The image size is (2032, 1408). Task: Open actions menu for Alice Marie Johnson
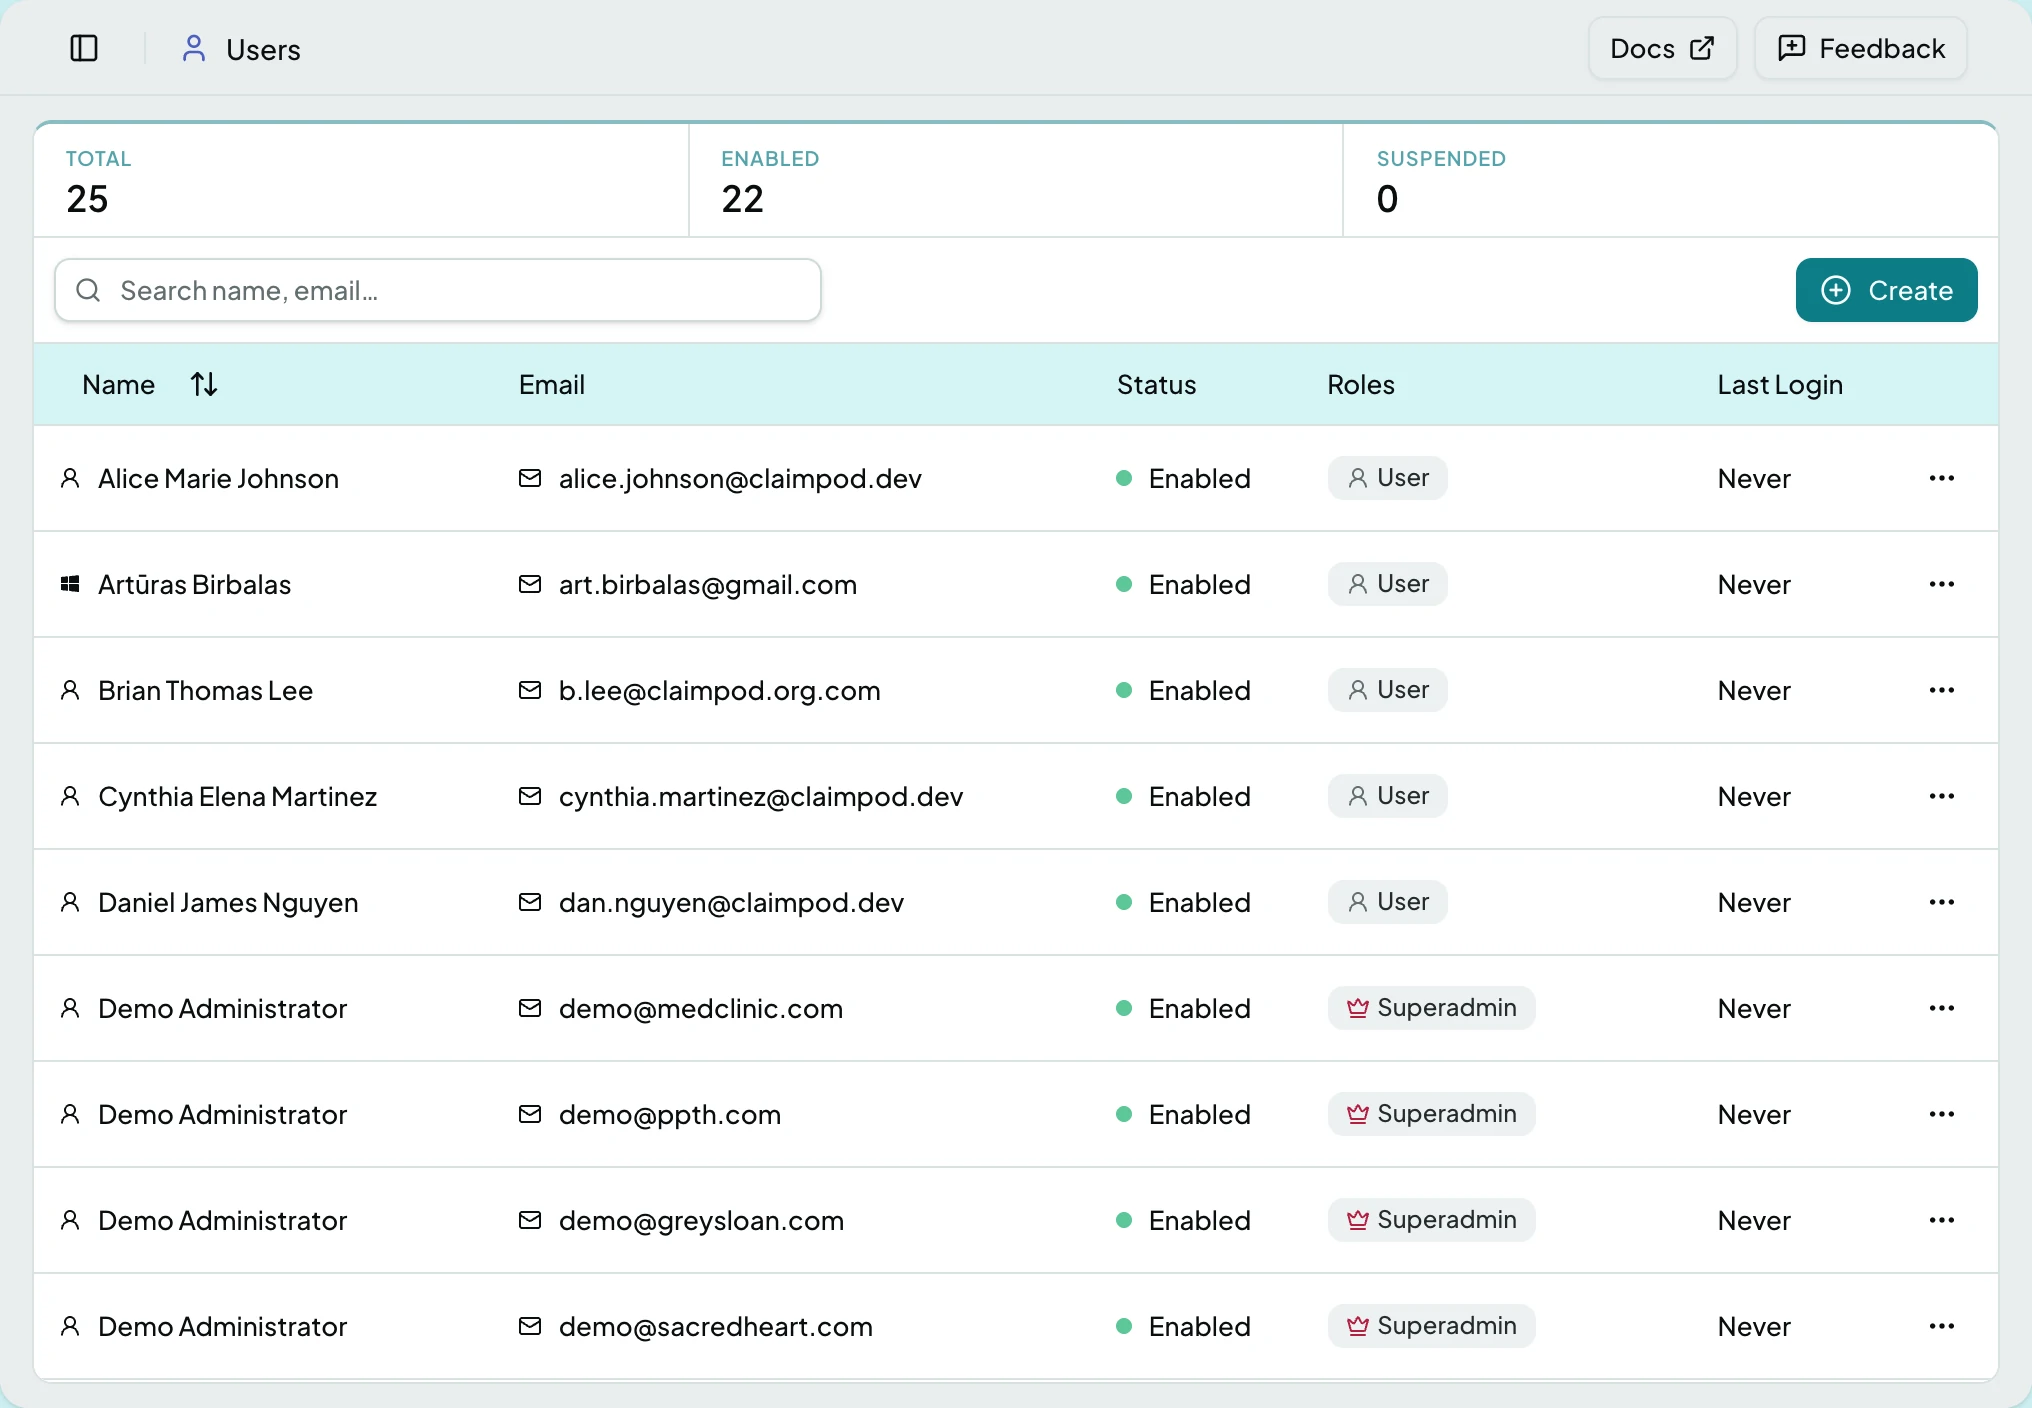point(1941,478)
